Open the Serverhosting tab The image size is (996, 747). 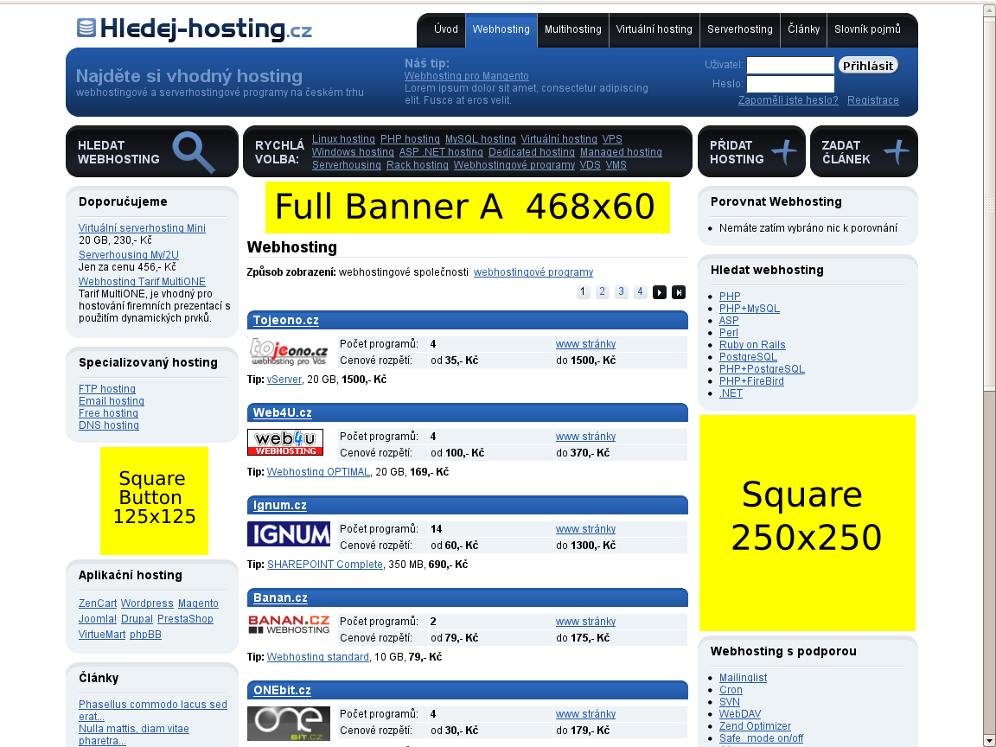tap(740, 29)
